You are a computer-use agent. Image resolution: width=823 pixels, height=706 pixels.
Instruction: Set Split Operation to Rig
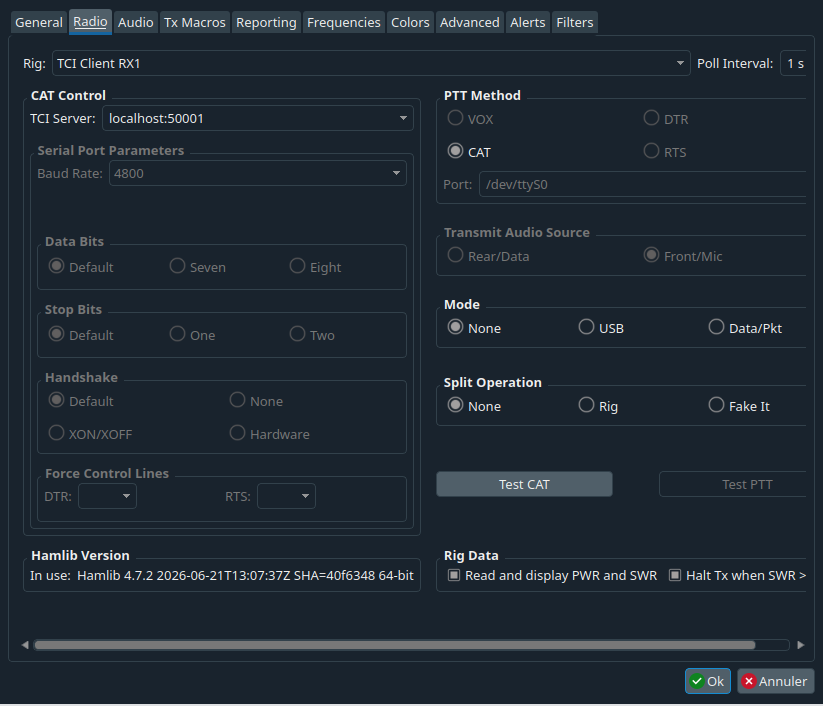click(598, 406)
